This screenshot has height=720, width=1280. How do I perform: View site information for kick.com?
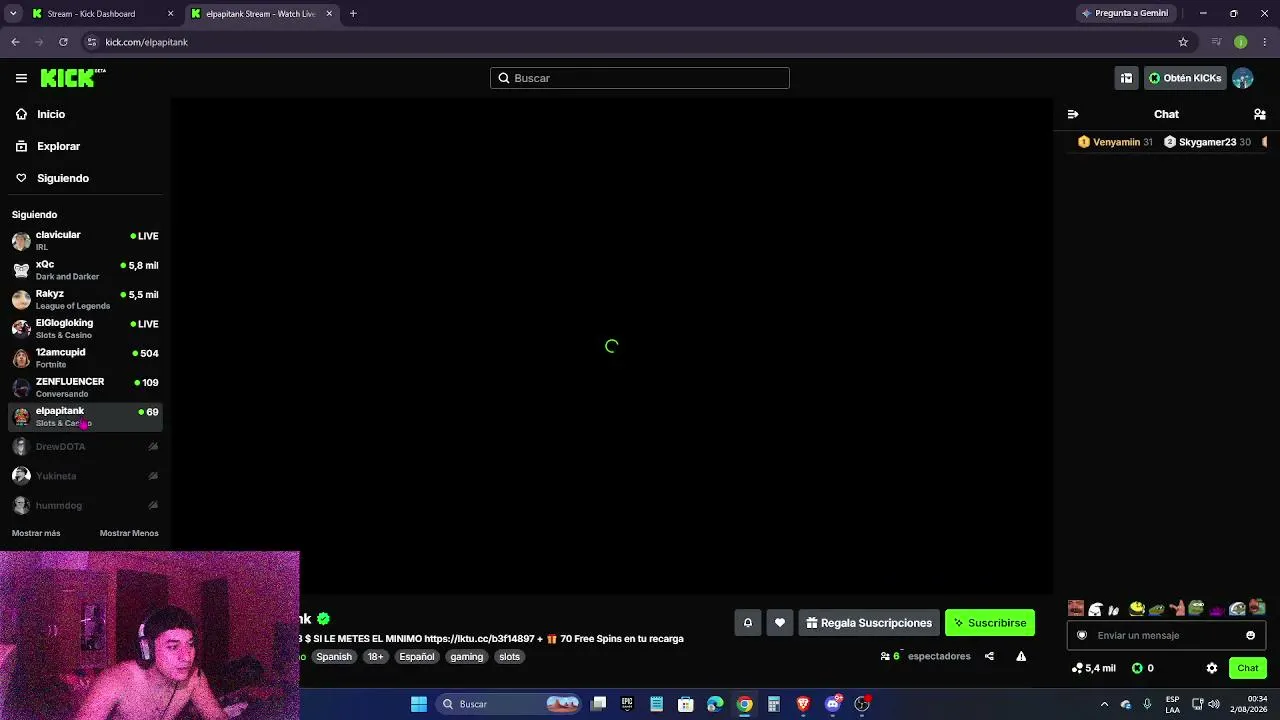(92, 42)
